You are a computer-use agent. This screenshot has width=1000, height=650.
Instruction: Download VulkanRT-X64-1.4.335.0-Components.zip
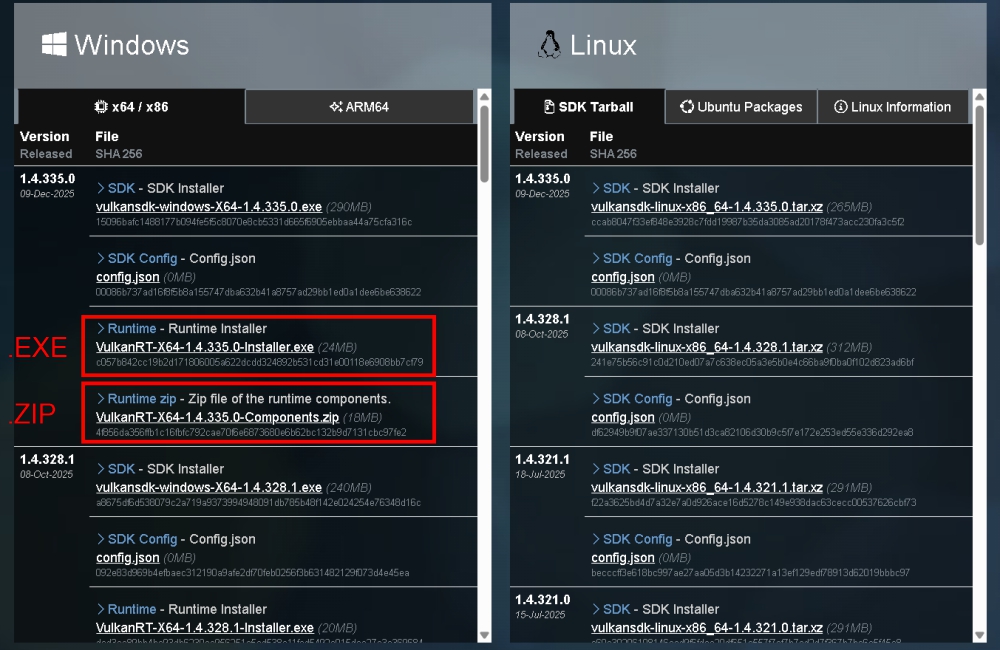coord(217,417)
